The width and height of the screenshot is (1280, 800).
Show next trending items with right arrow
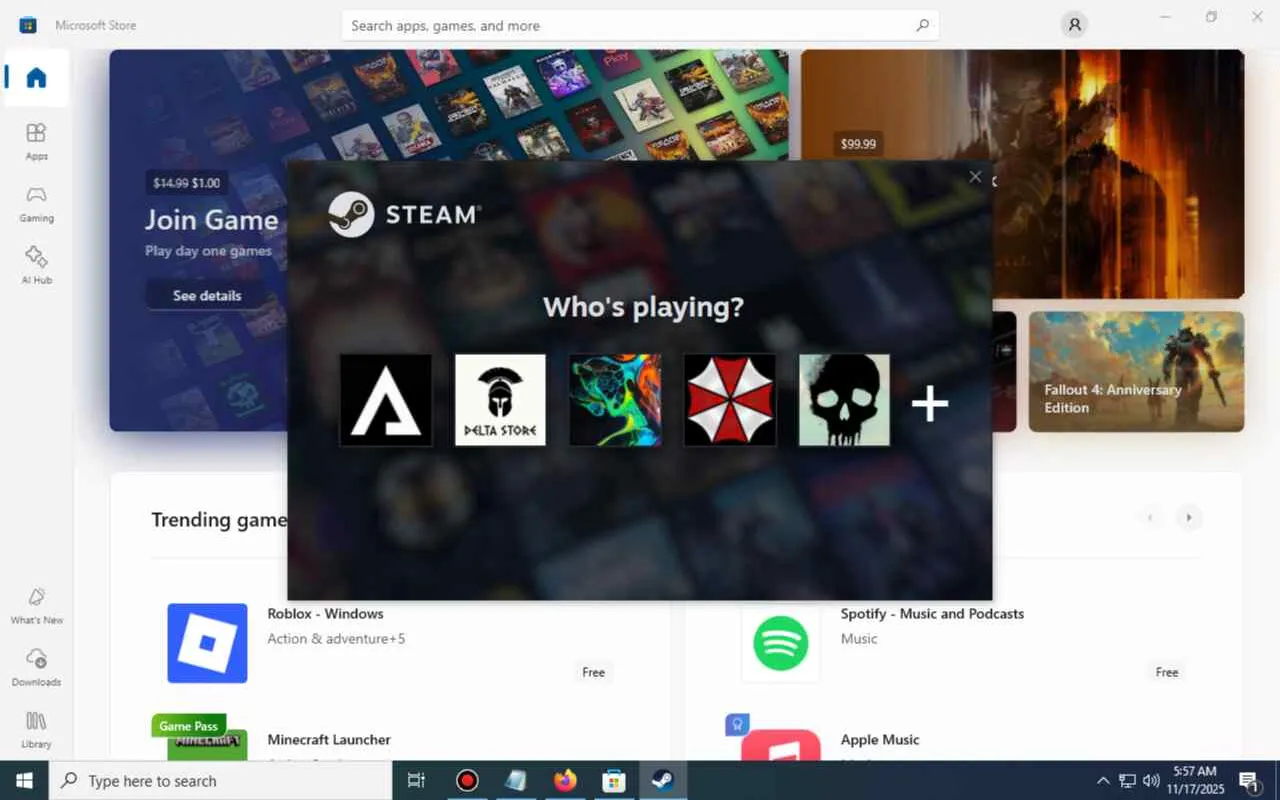point(1188,517)
